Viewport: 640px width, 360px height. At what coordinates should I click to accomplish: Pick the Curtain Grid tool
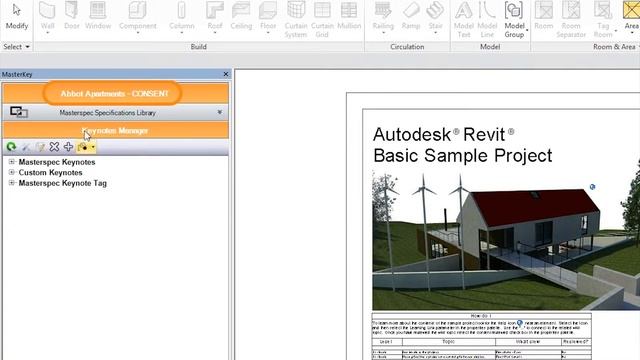coord(322,19)
